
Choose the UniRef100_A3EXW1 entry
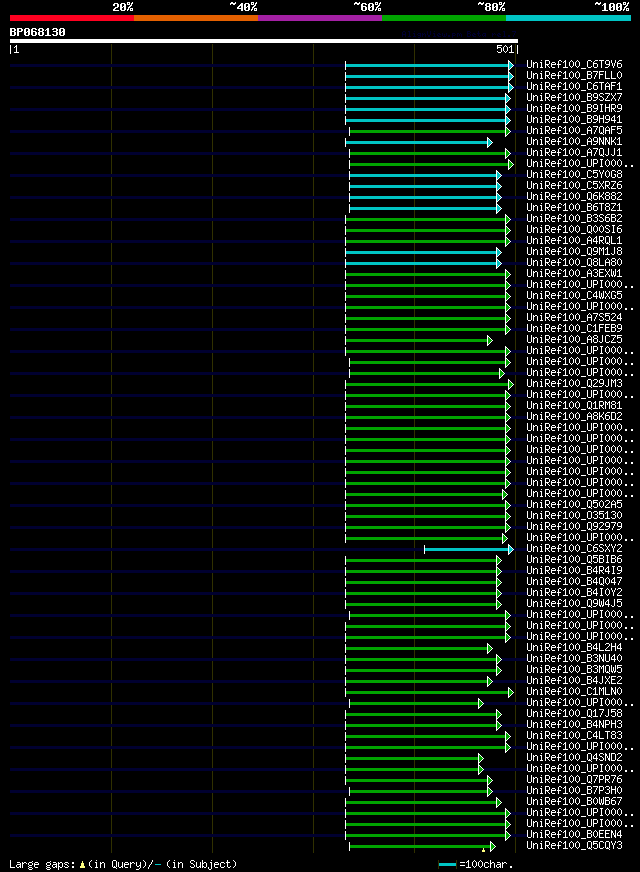pyautogui.click(x=574, y=274)
